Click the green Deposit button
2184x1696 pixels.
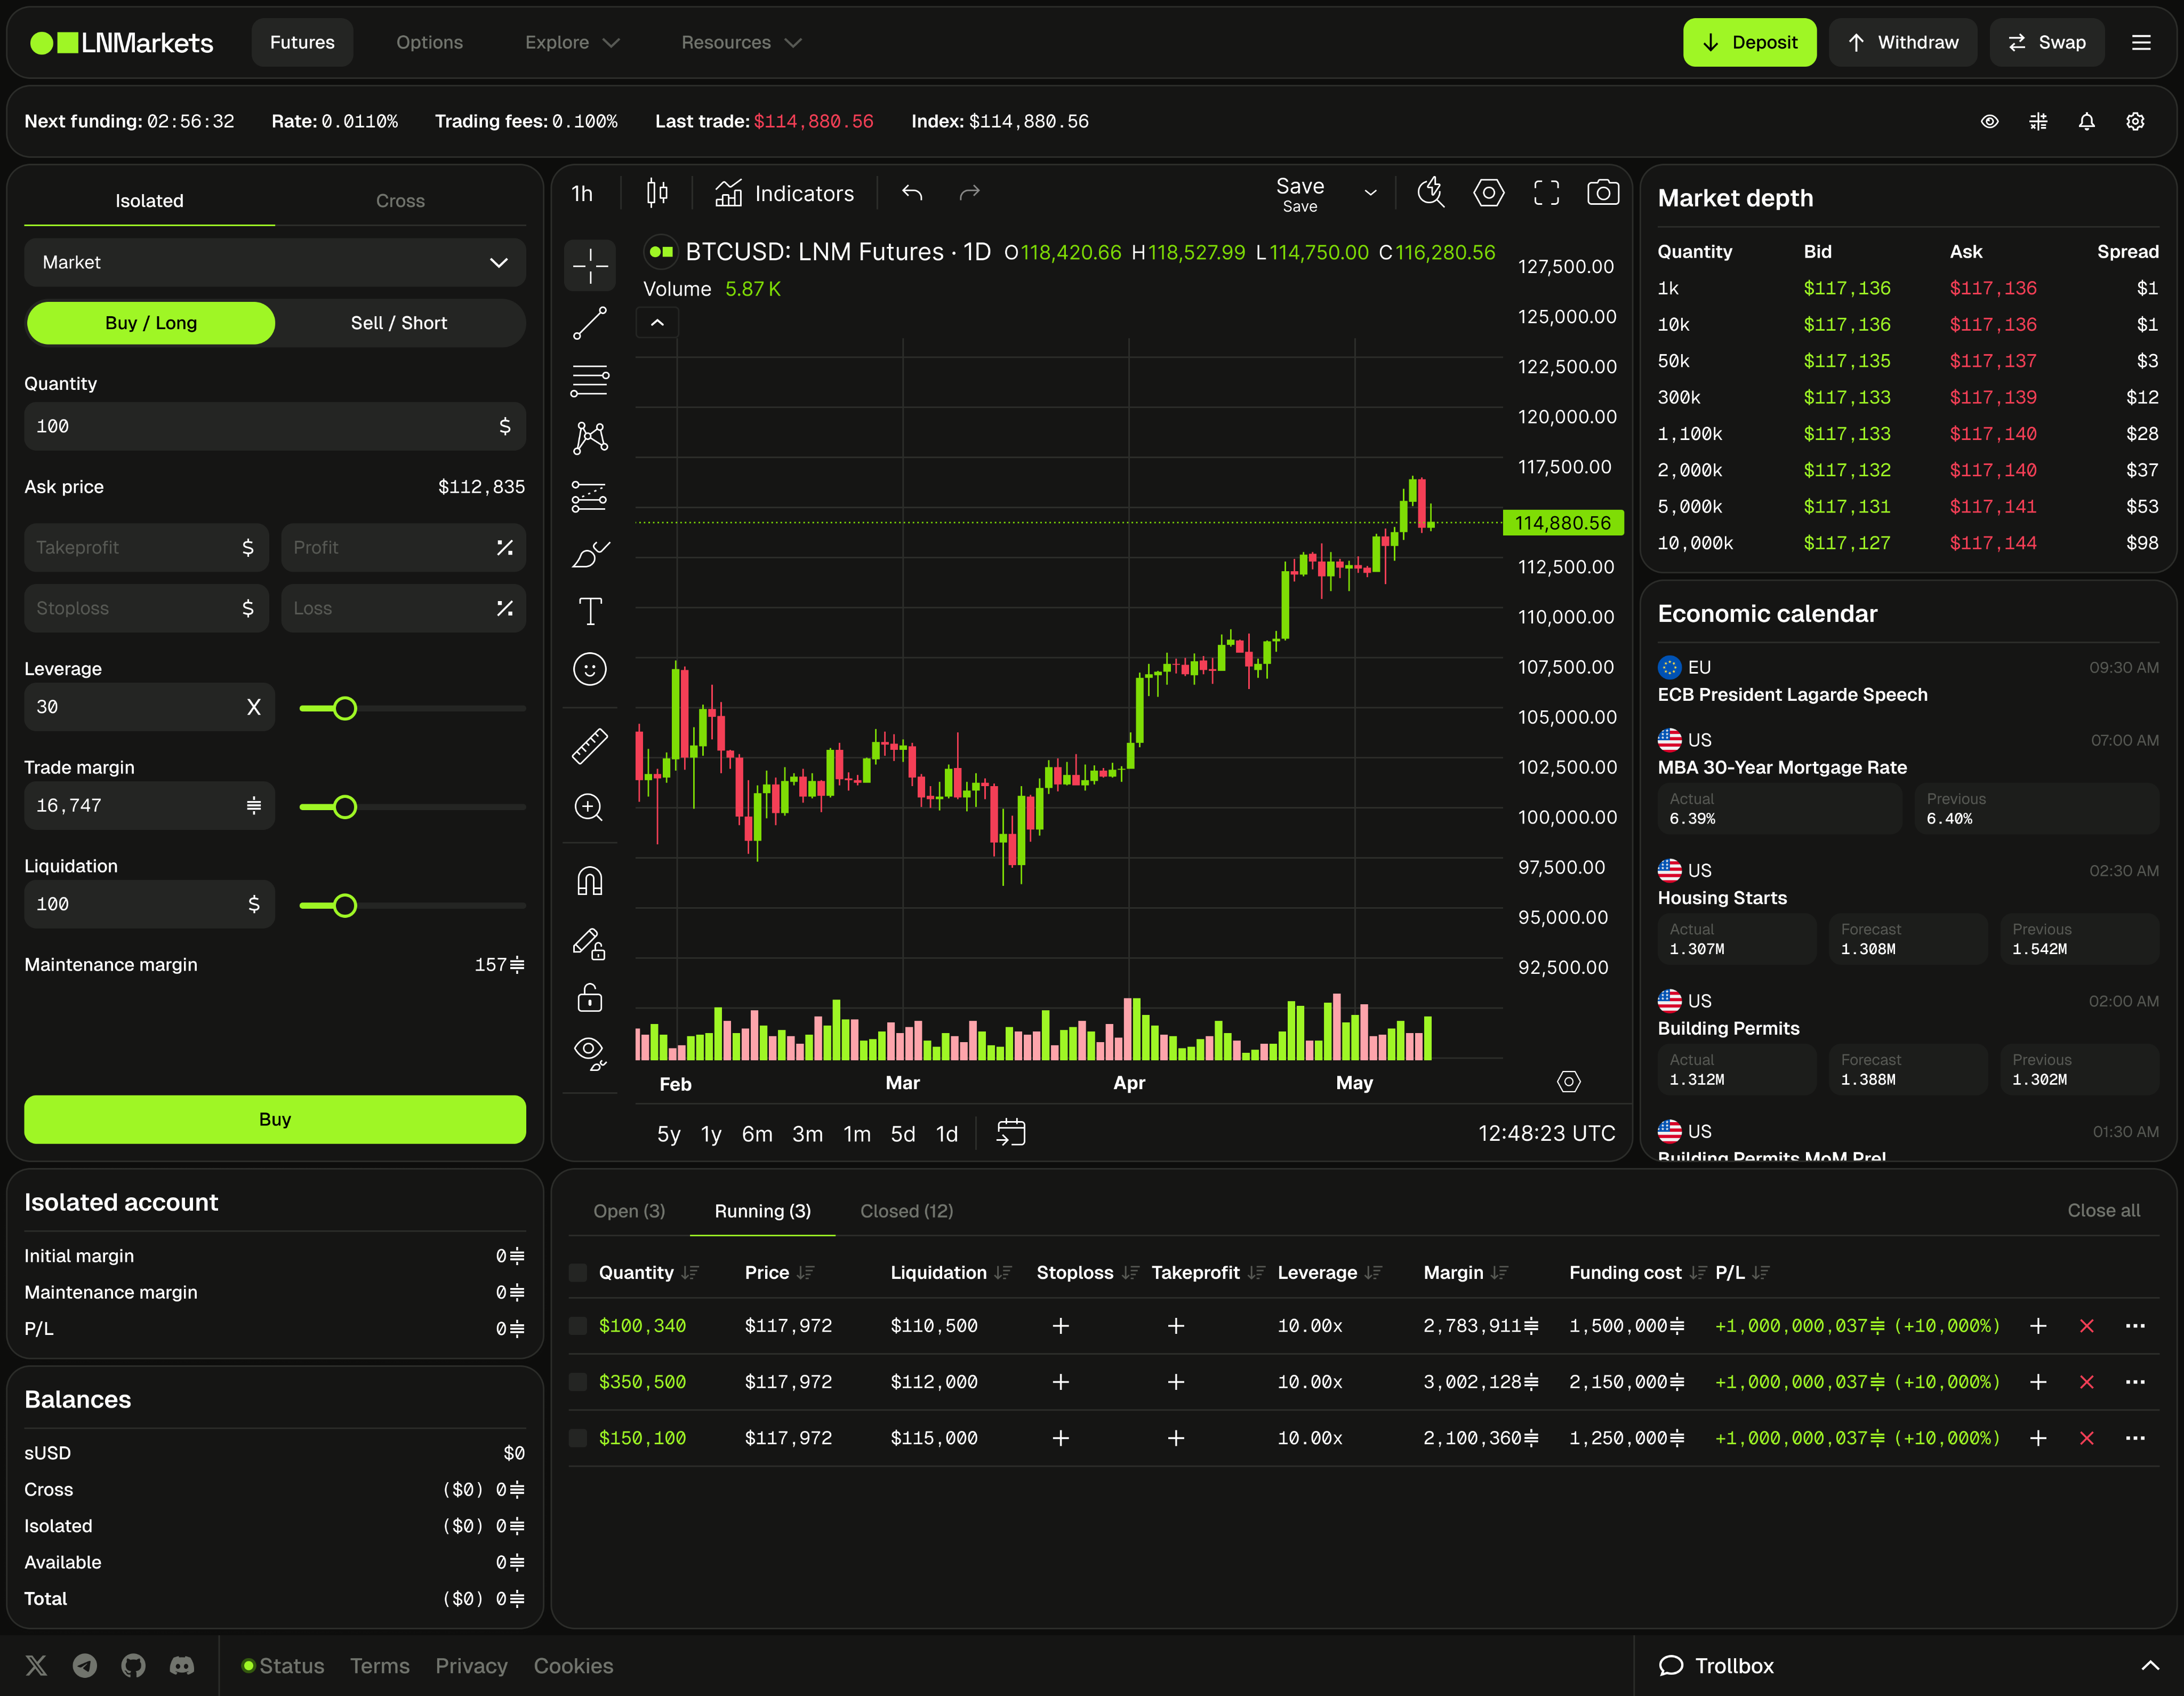[1749, 43]
